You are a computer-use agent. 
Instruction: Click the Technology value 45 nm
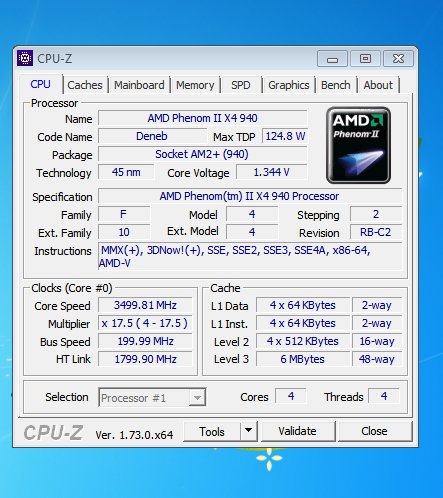coord(126,172)
